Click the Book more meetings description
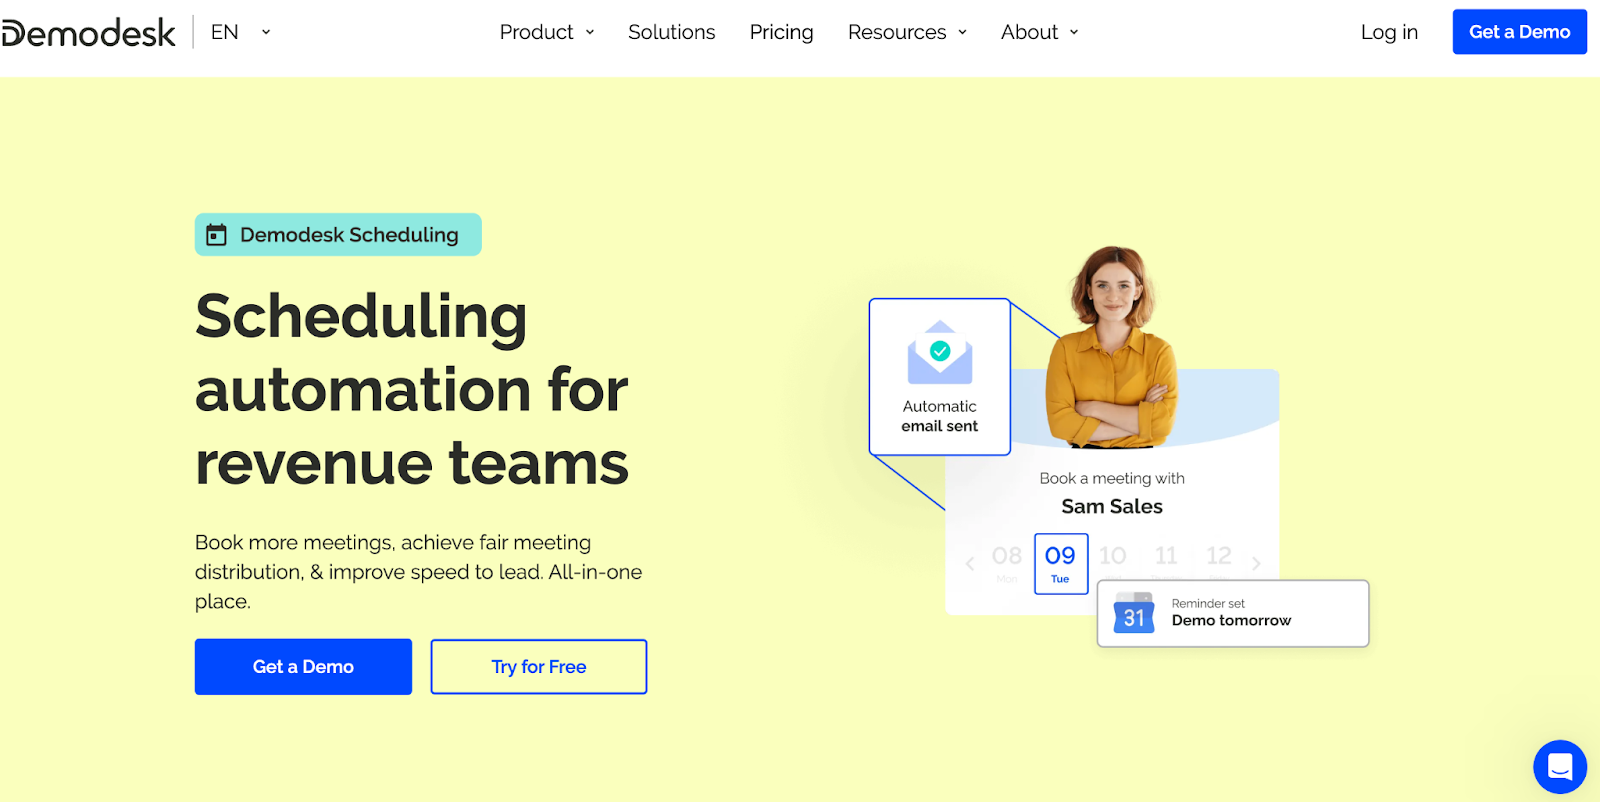The image size is (1600, 802). [x=419, y=572]
